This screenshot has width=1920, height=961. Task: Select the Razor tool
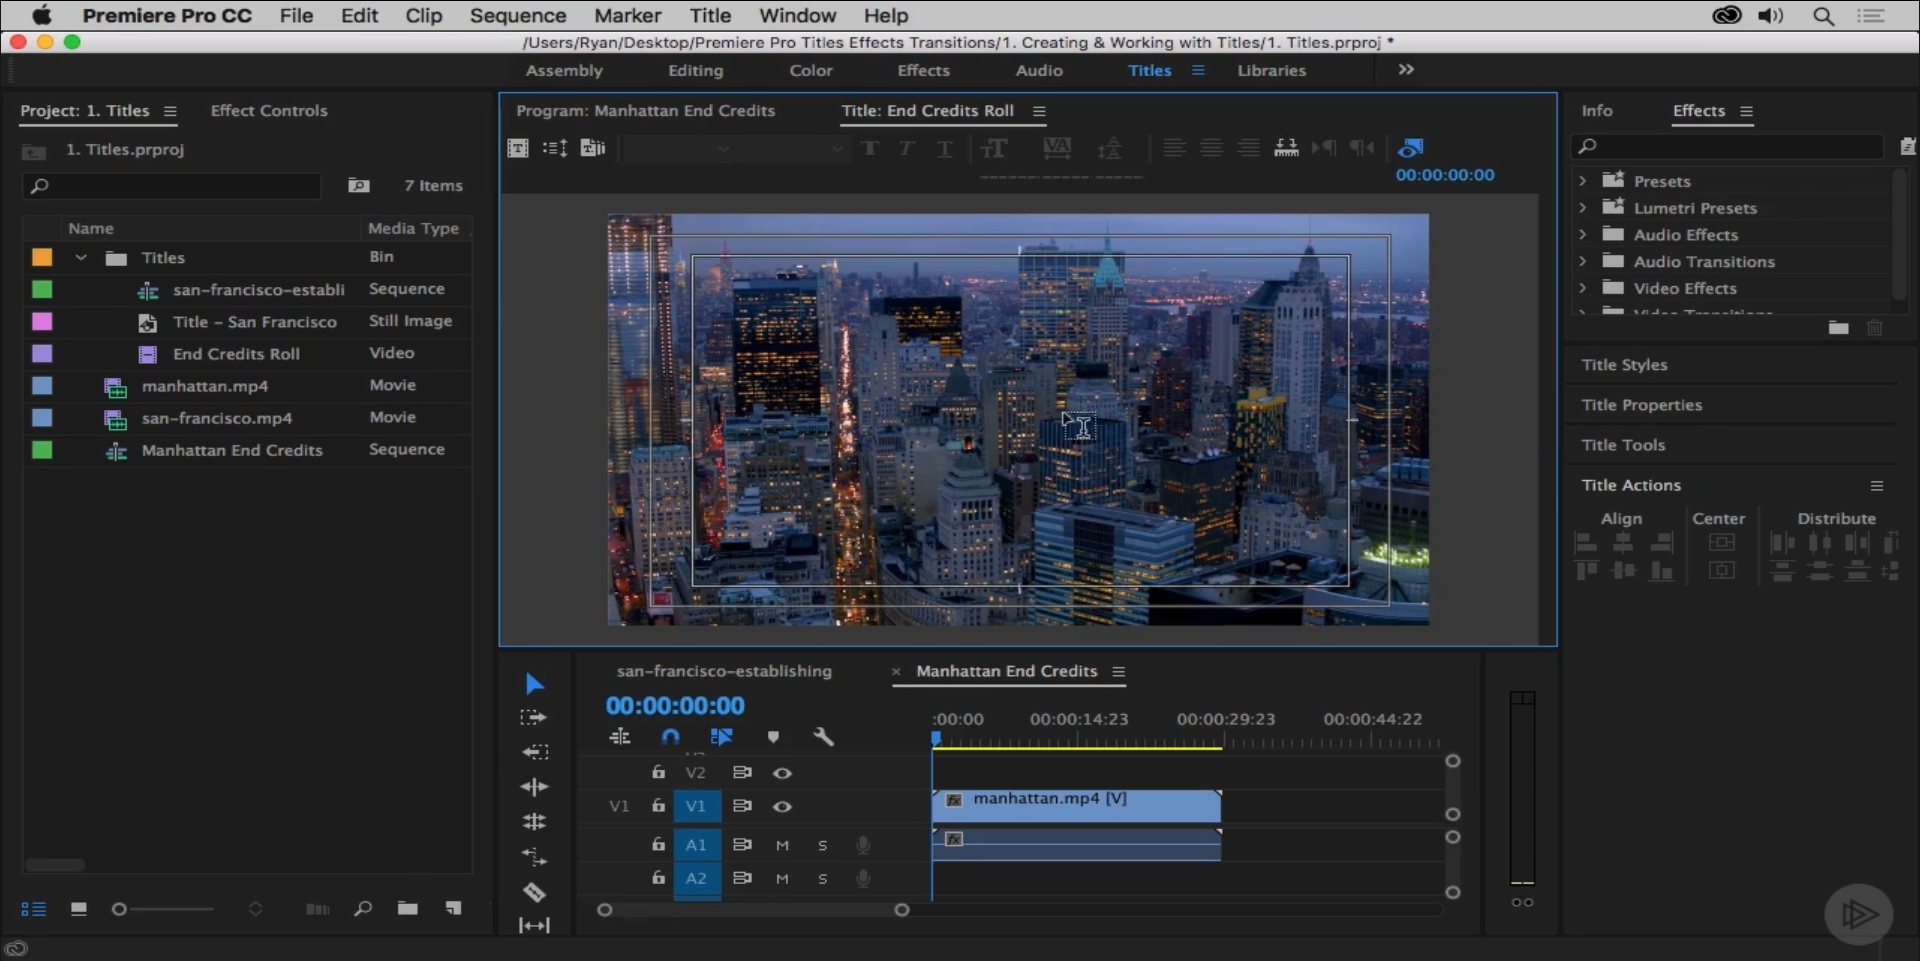click(534, 892)
